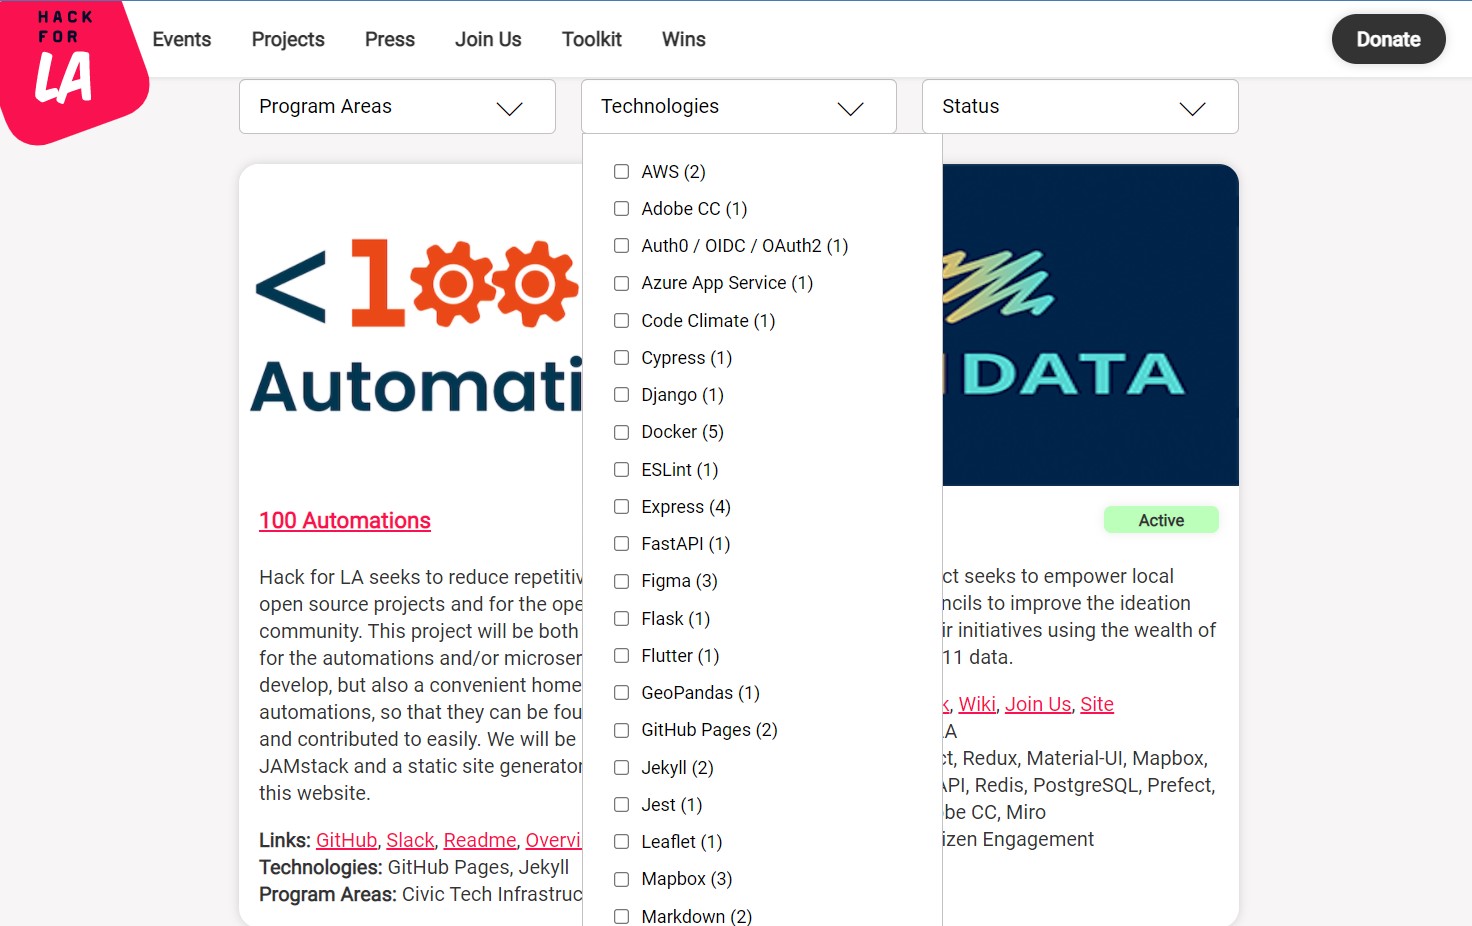Open the Site link on data project
The width and height of the screenshot is (1472, 926).
click(x=1097, y=704)
